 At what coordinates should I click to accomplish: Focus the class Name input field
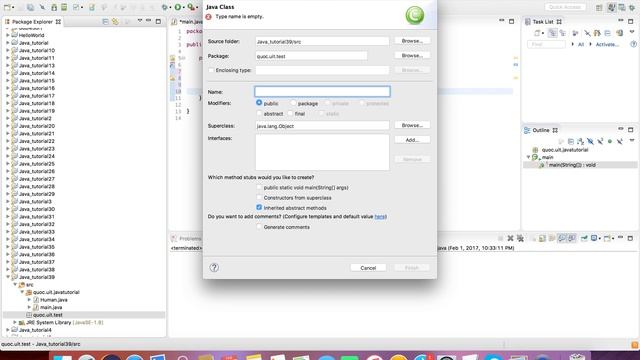pyautogui.click(x=322, y=91)
